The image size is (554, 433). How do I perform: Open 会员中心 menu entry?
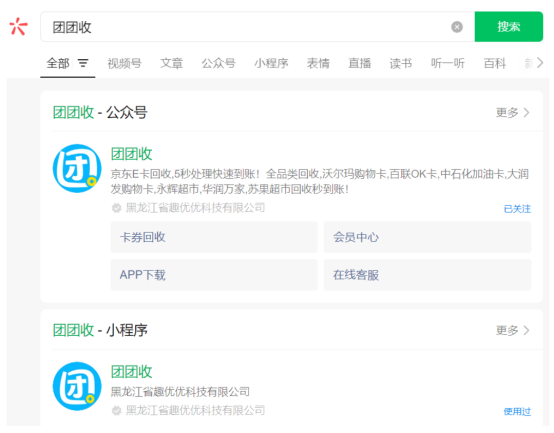(x=428, y=237)
